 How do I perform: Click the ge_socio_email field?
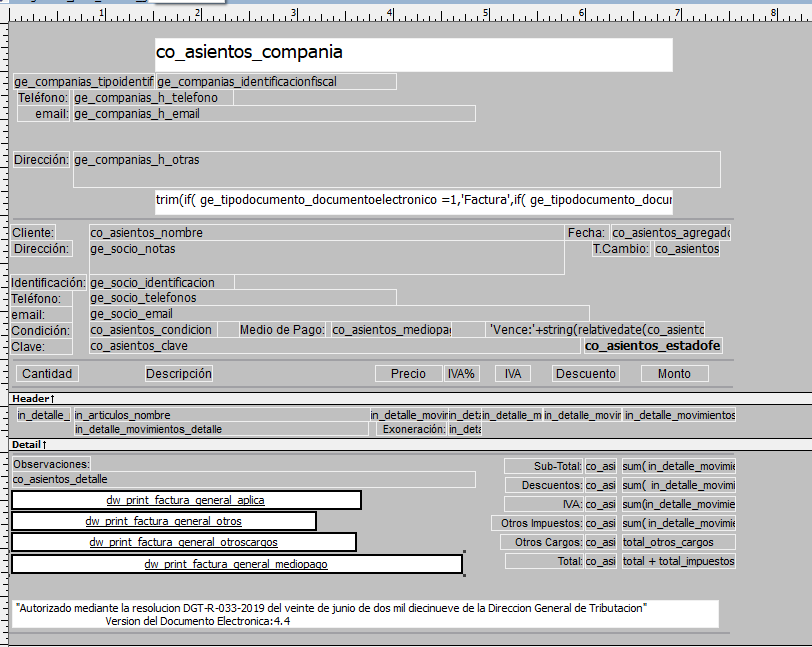pos(339,314)
